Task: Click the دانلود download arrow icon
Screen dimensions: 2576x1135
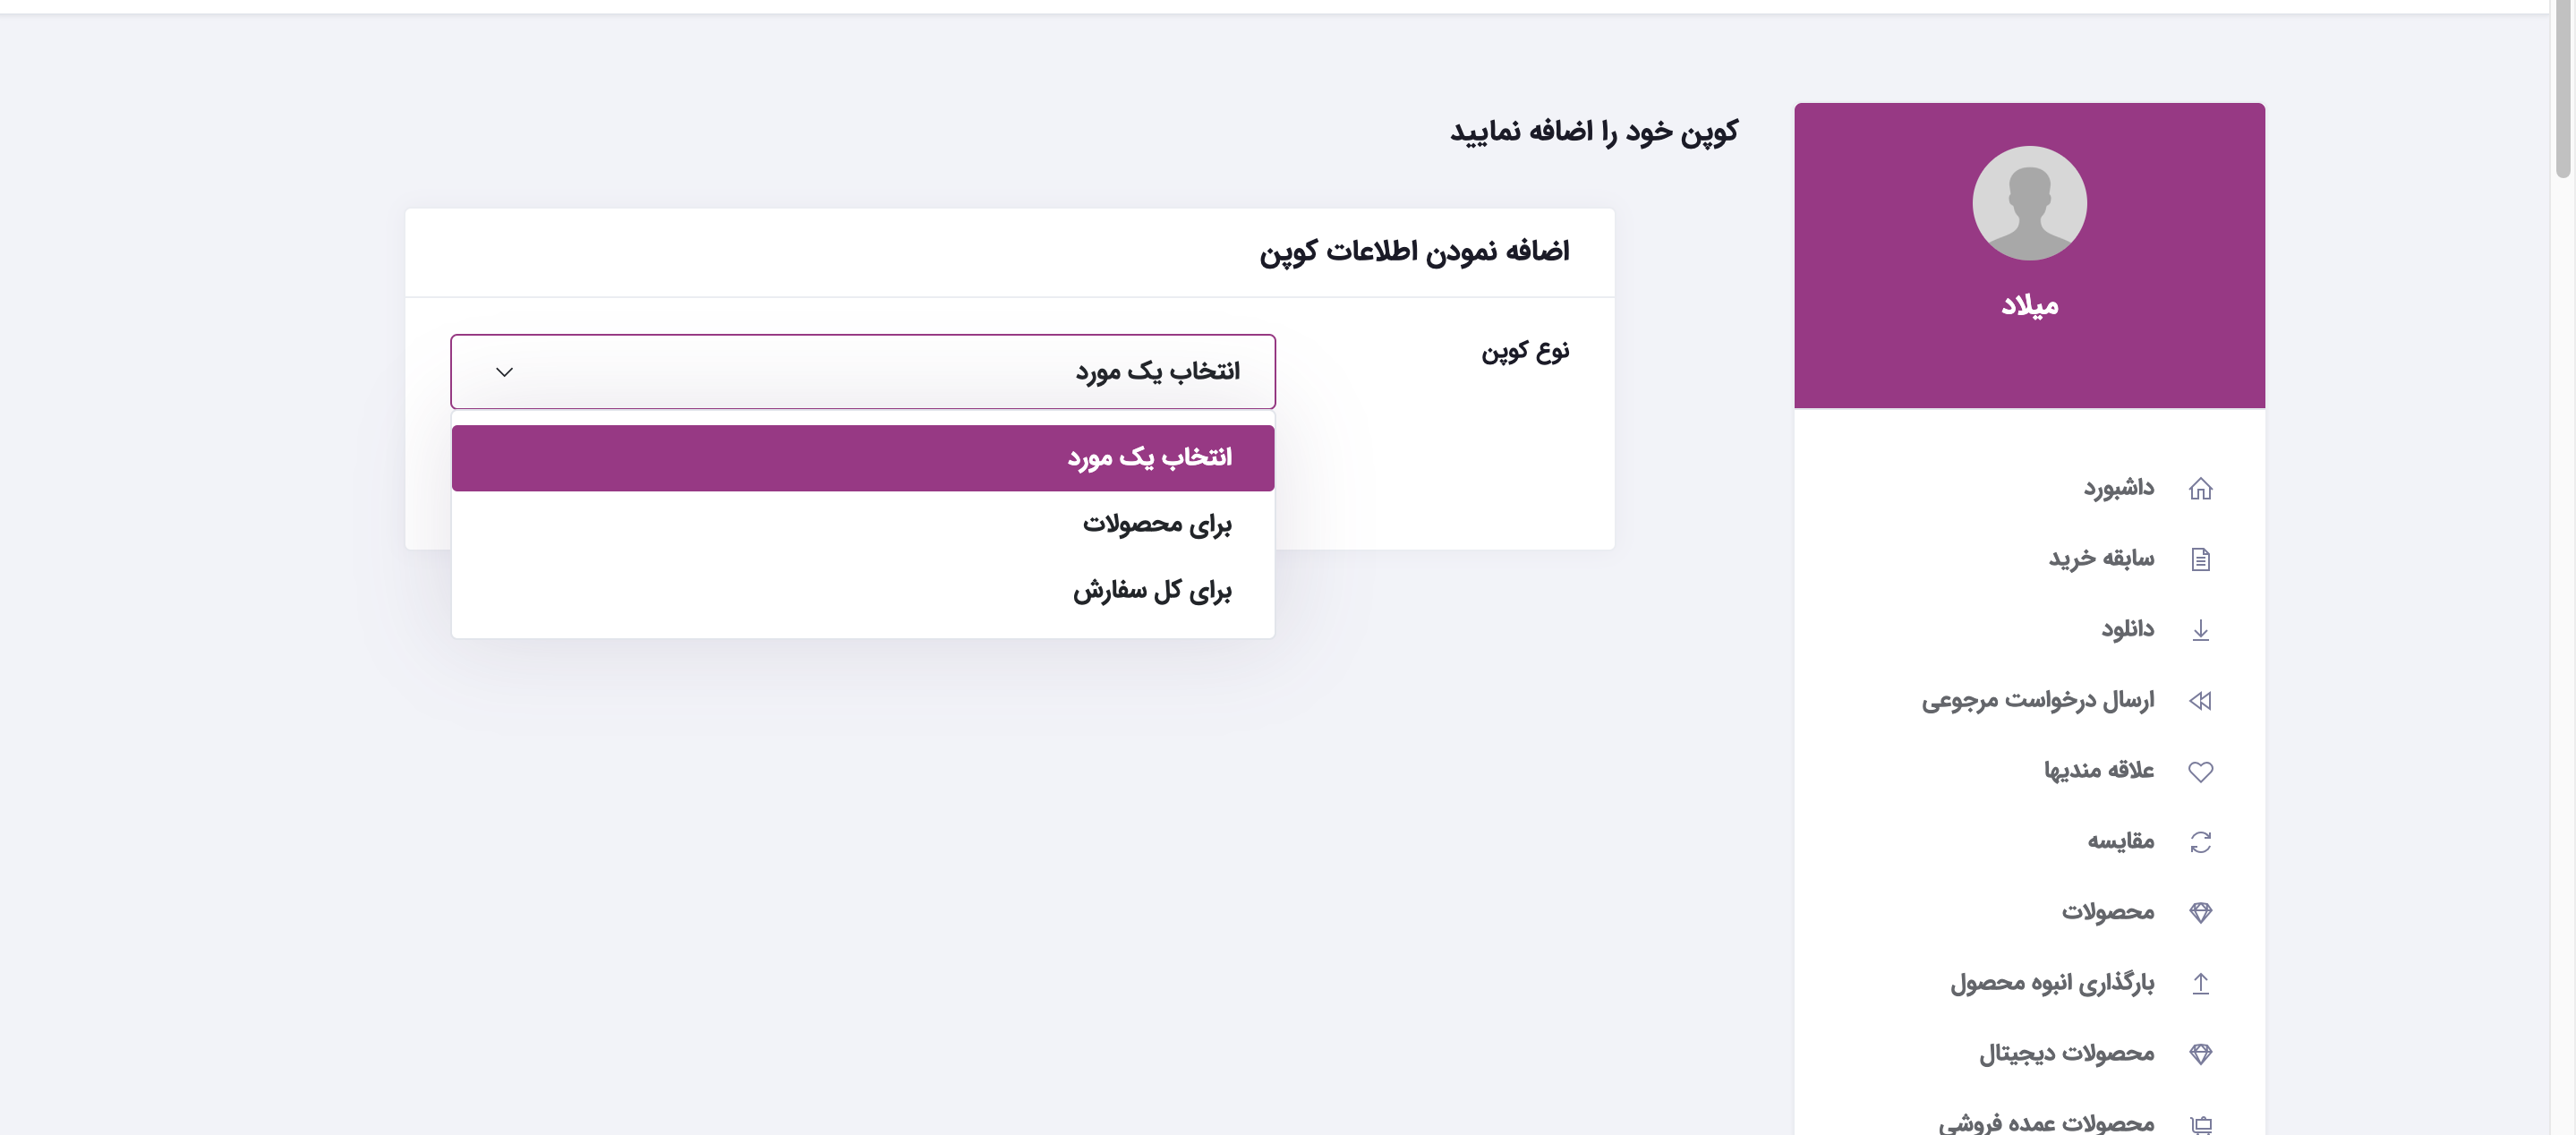Action: point(2201,628)
